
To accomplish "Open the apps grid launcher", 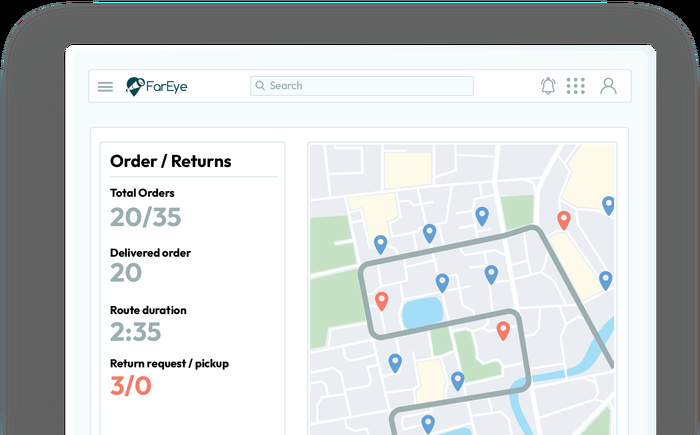I will click(x=576, y=86).
